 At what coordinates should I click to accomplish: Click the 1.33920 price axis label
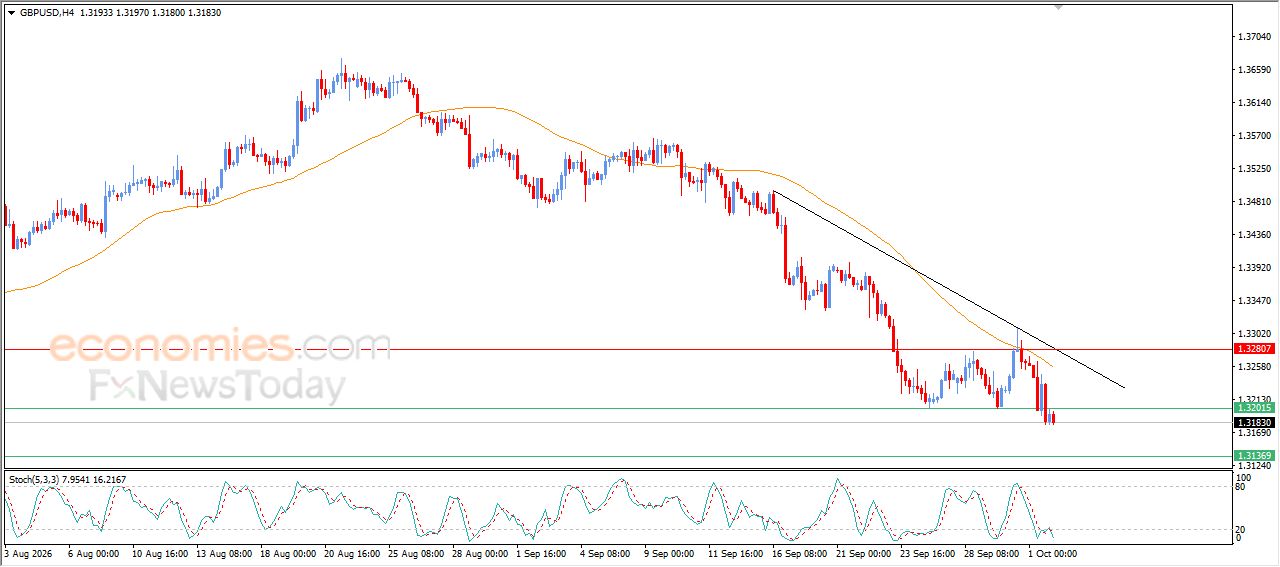[x=1254, y=268]
